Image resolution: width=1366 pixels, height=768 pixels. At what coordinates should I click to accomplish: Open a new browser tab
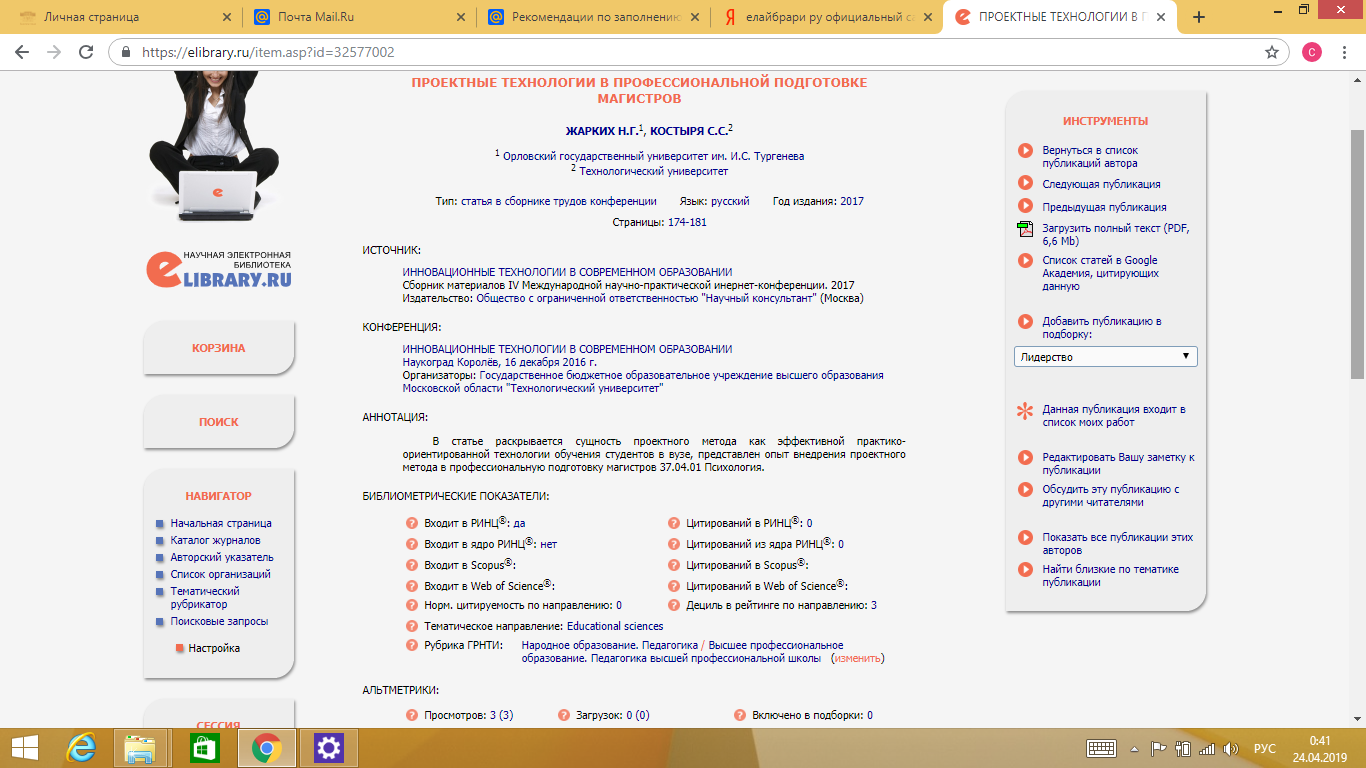[1199, 17]
